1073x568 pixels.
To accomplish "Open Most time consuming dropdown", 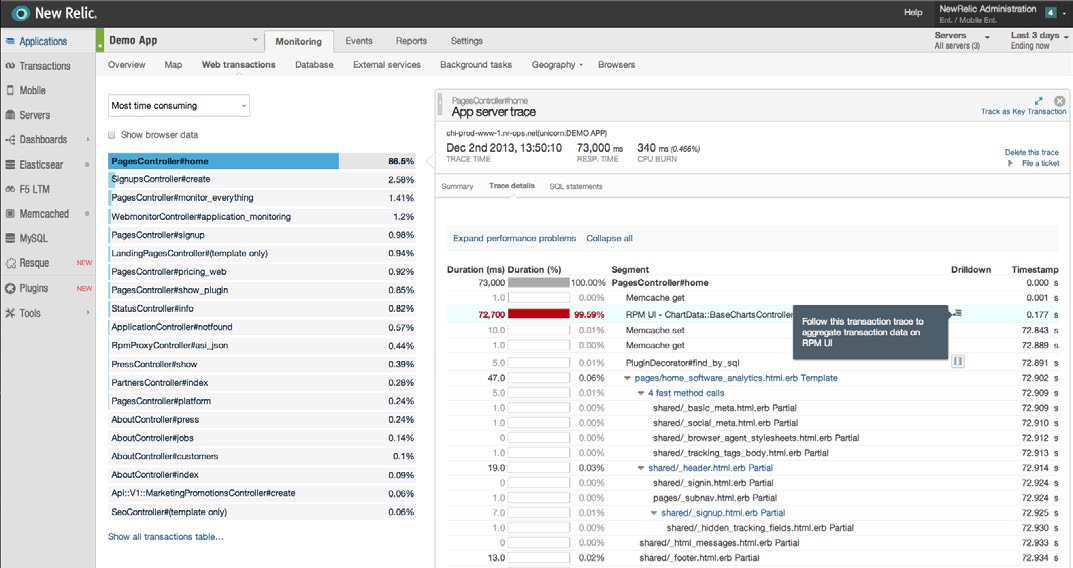I will 179,105.
